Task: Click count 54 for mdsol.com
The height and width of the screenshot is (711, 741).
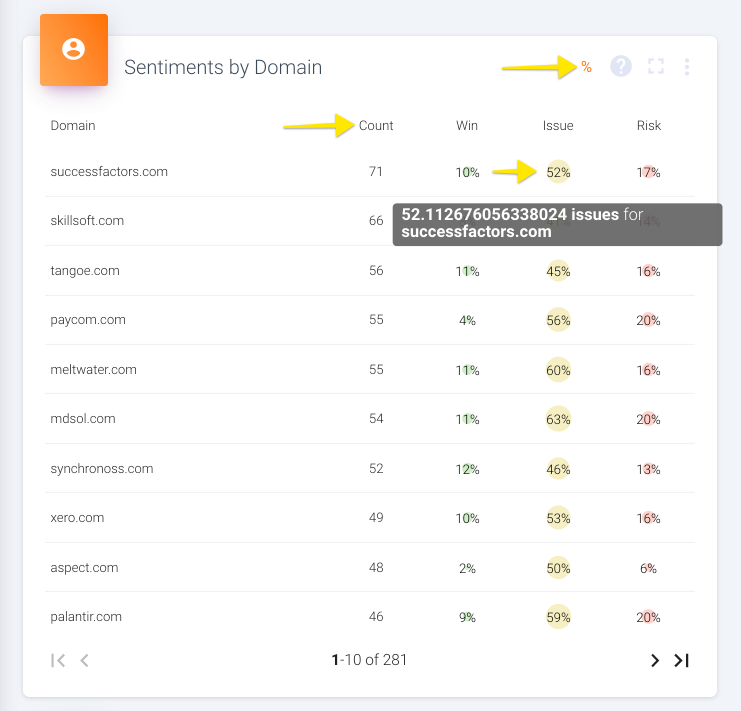Action: click(x=376, y=419)
